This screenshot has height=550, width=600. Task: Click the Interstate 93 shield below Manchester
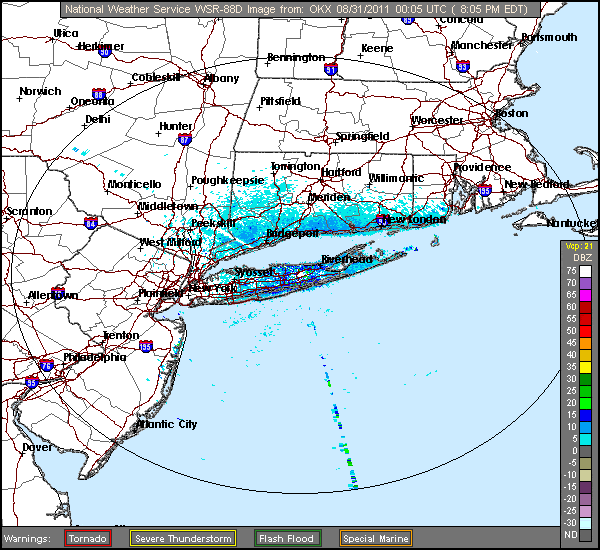(x=463, y=66)
